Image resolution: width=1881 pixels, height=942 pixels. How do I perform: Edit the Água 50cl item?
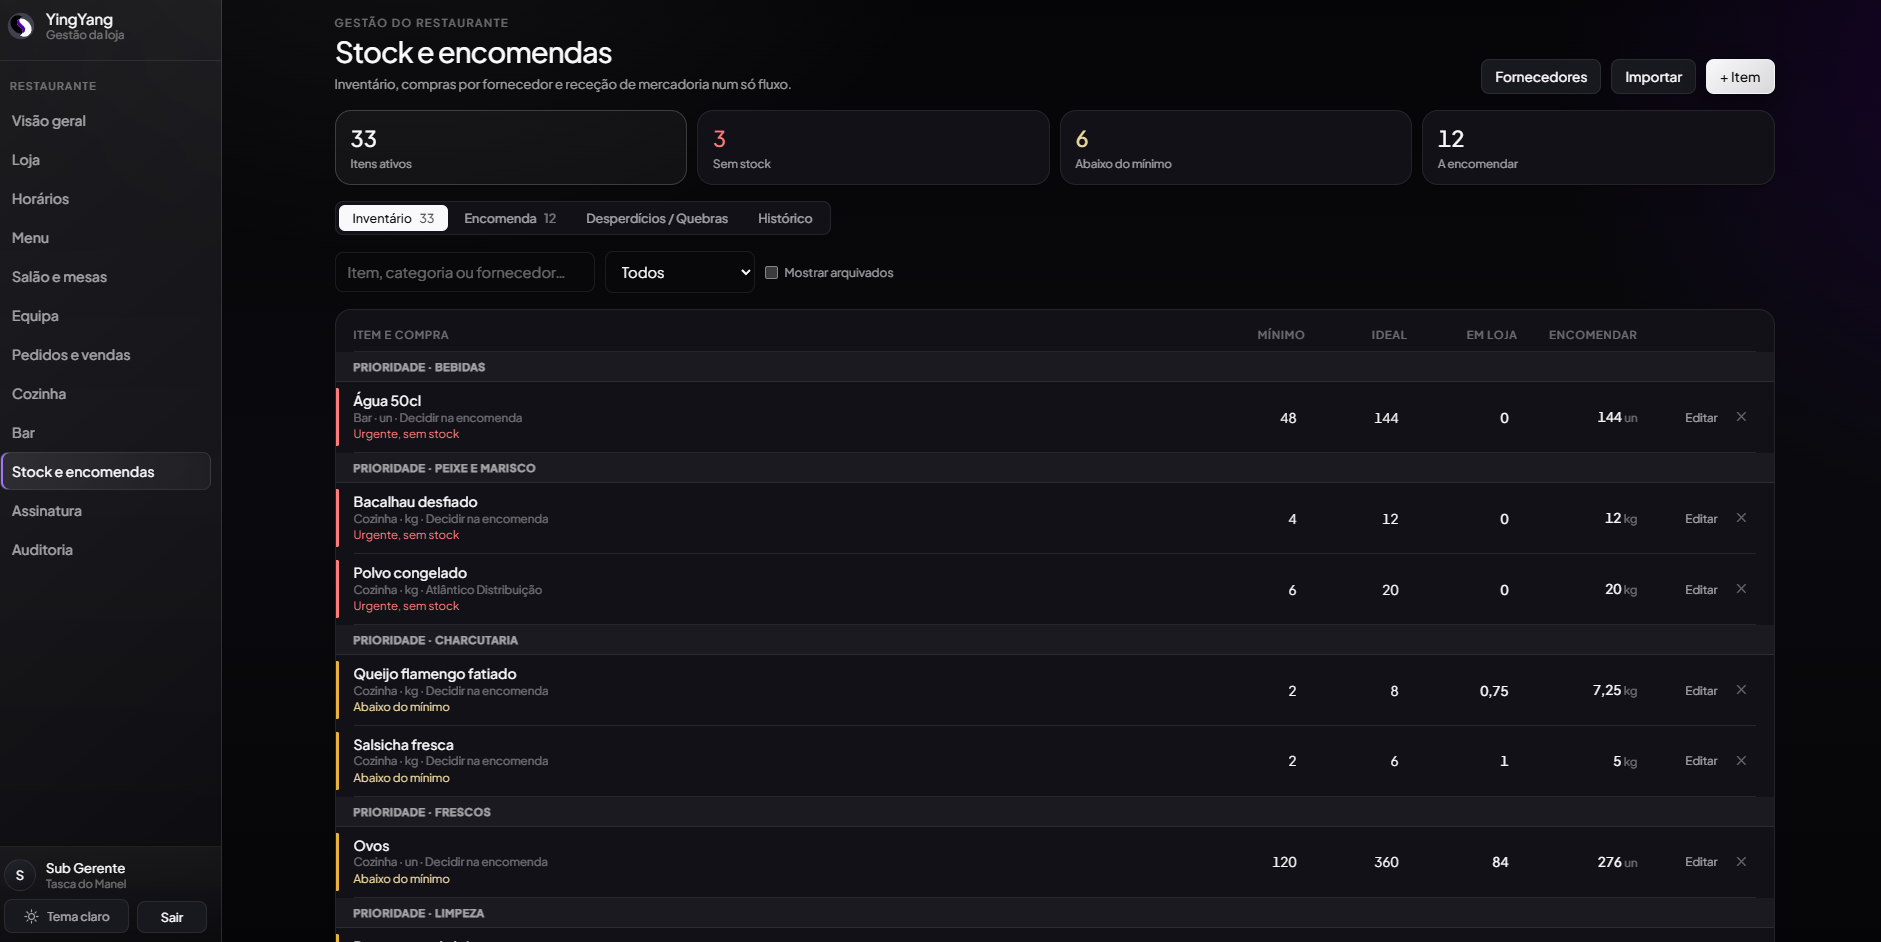[1701, 418]
